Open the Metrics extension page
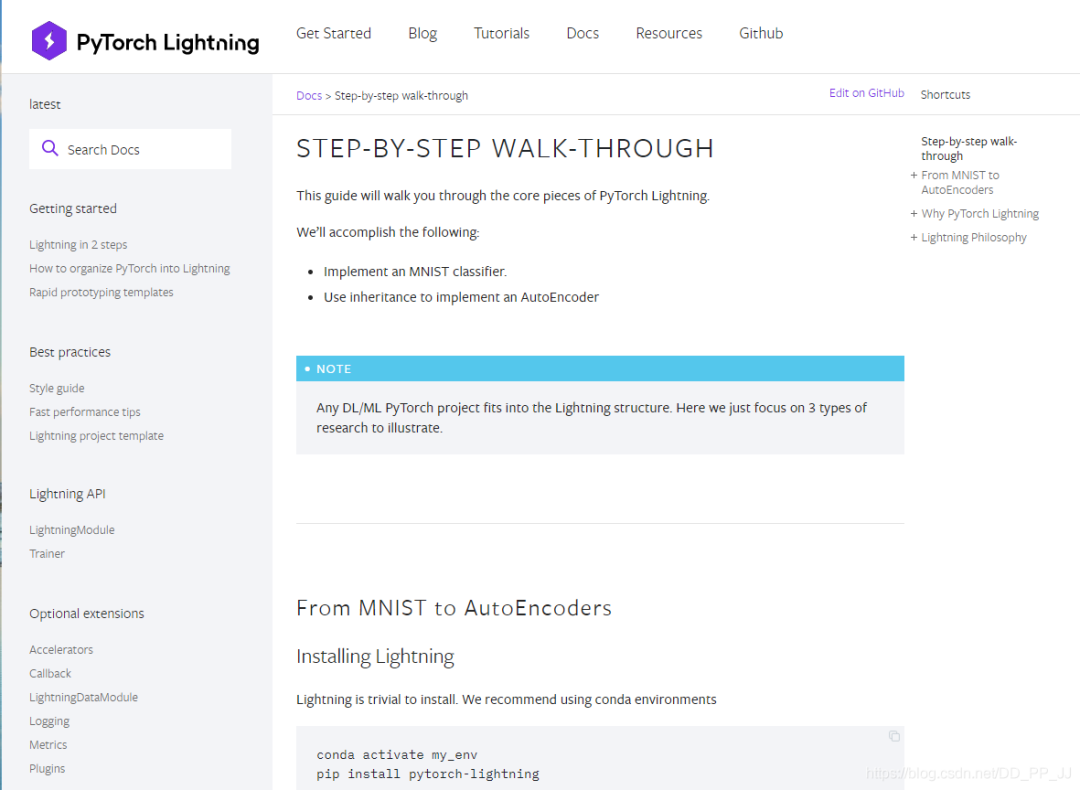 pyautogui.click(x=48, y=745)
